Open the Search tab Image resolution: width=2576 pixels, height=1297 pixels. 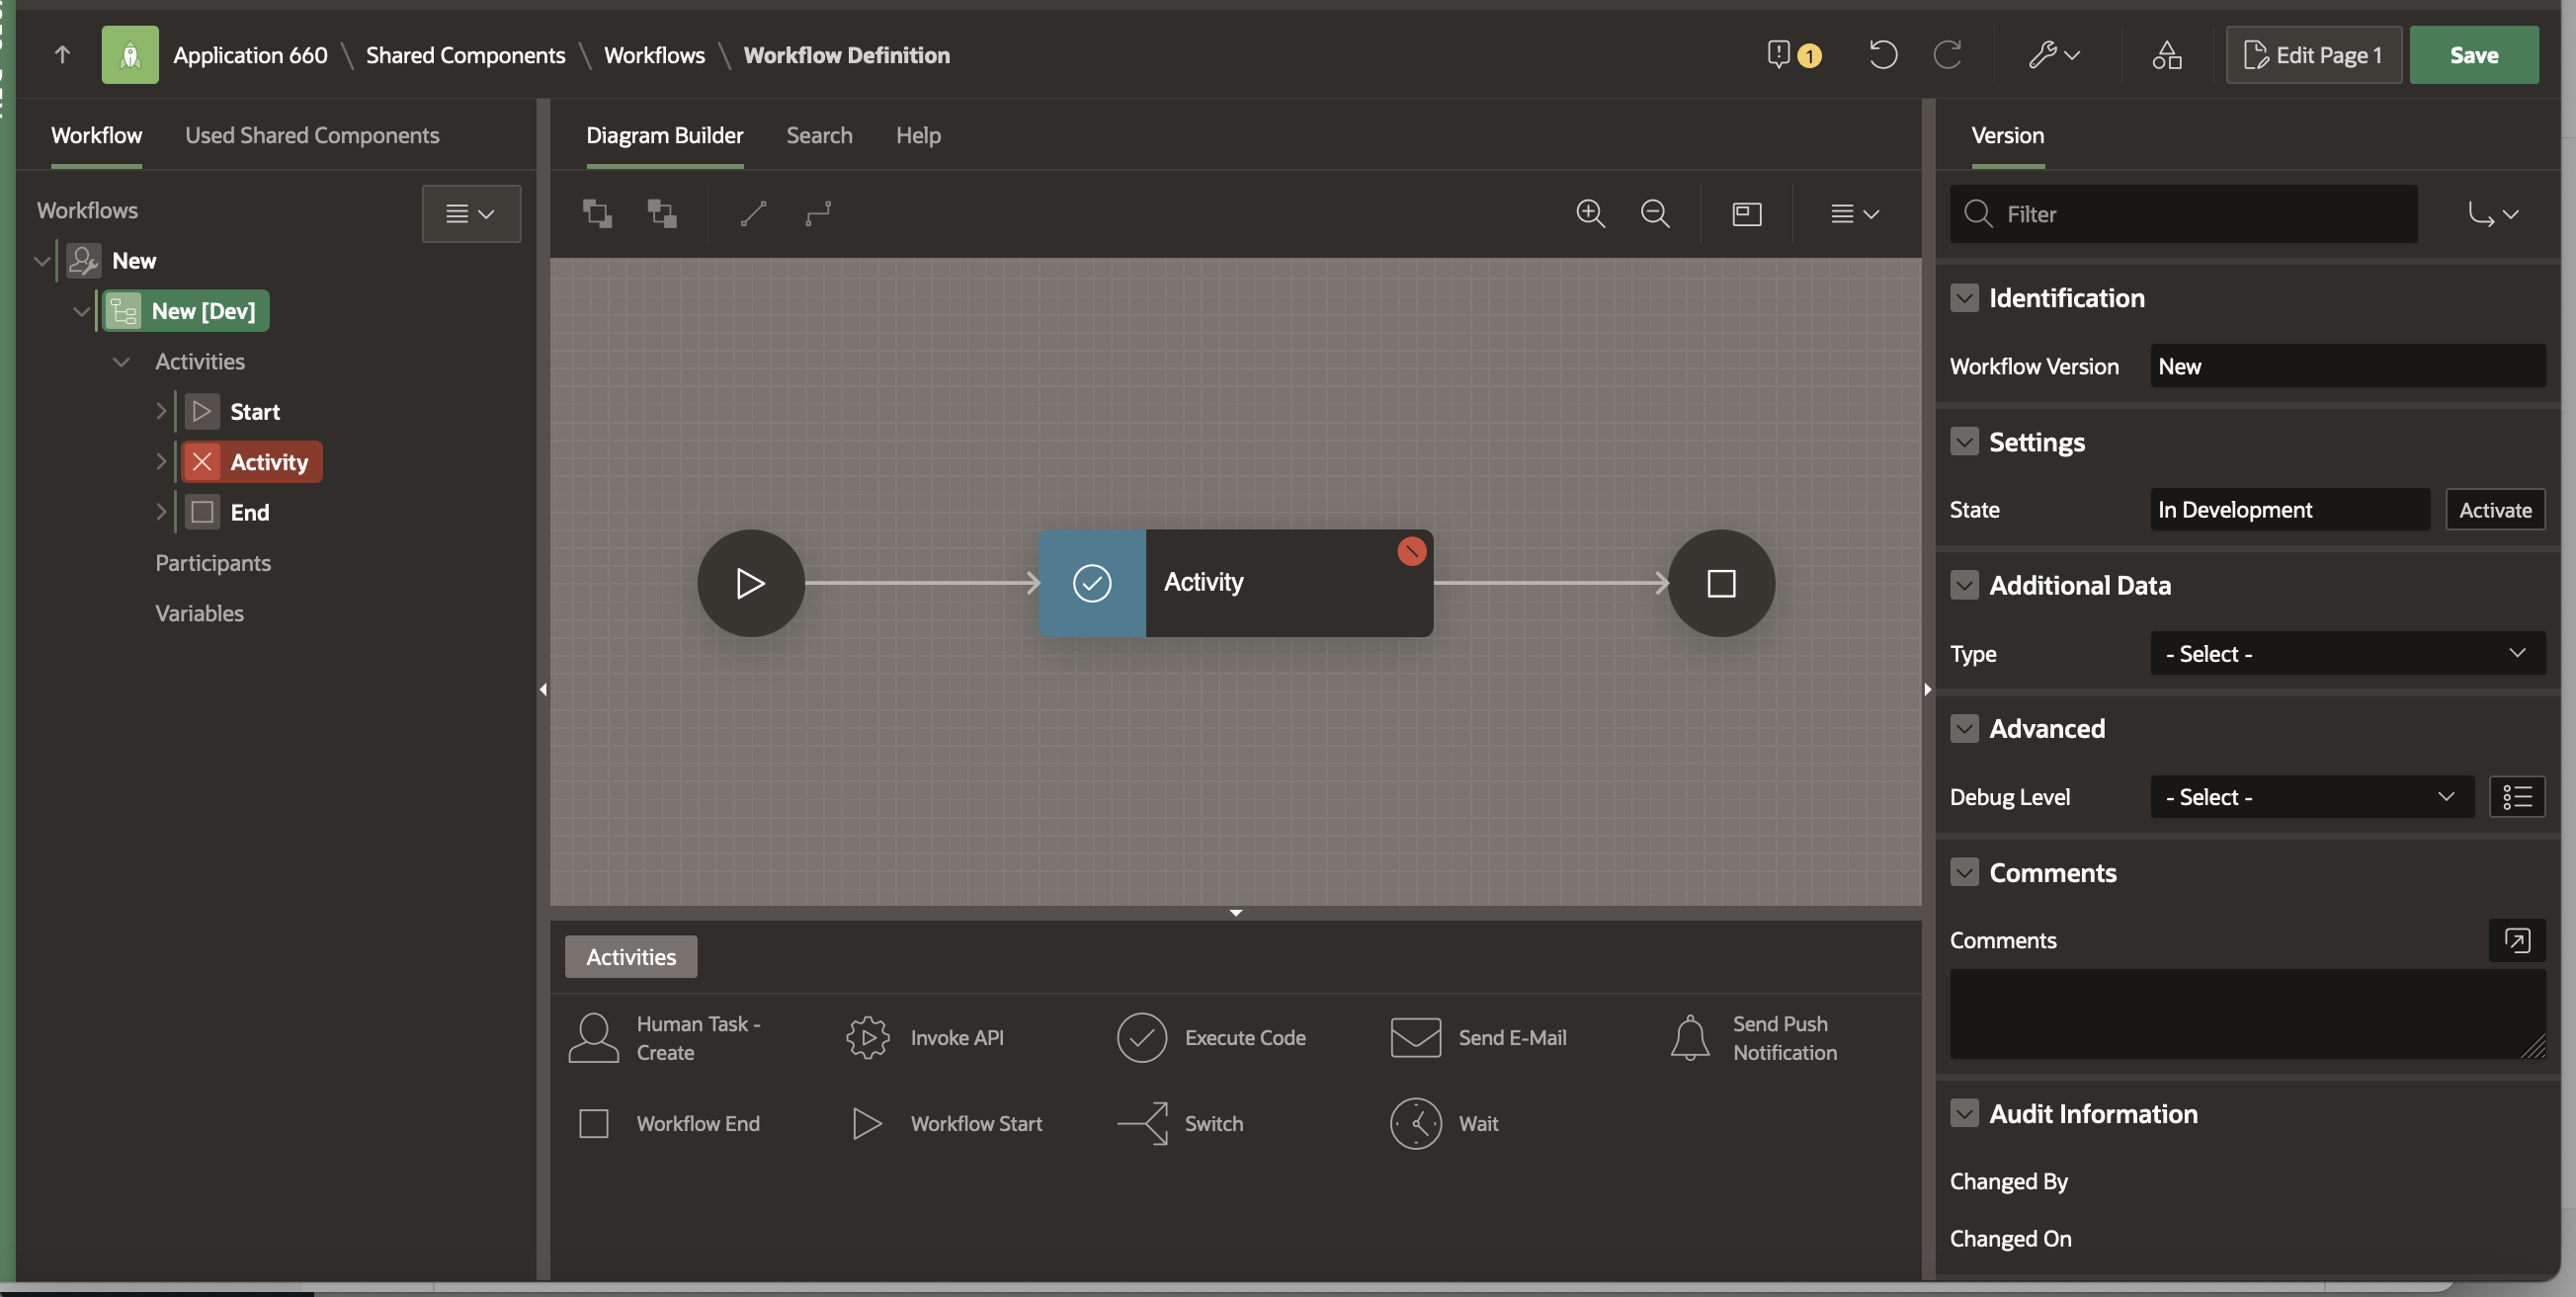pyautogui.click(x=819, y=135)
